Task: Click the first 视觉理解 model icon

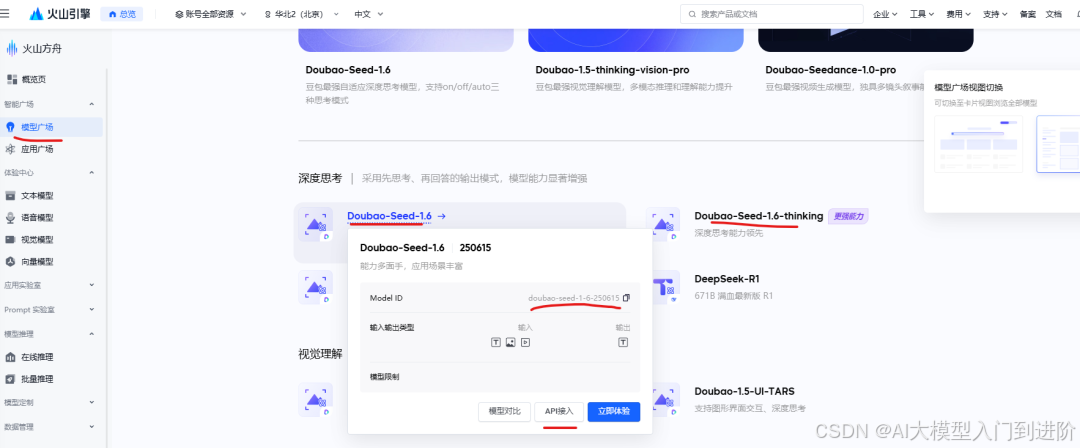Action: click(315, 400)
